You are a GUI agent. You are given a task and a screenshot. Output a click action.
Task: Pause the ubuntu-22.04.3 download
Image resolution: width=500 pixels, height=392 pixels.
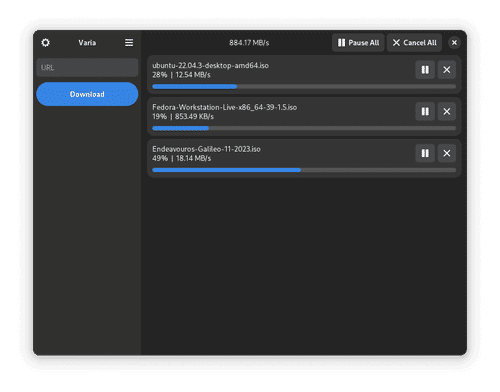[x=425, y=70]
